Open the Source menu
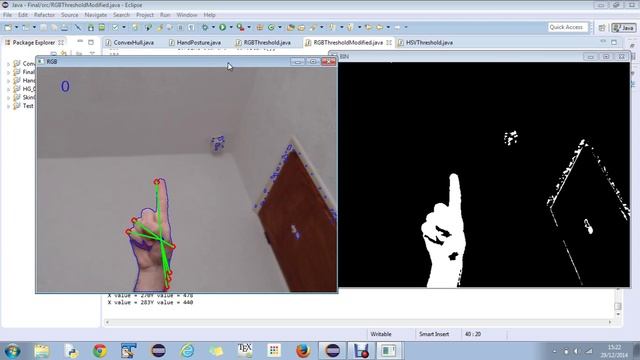 (69, 15)
